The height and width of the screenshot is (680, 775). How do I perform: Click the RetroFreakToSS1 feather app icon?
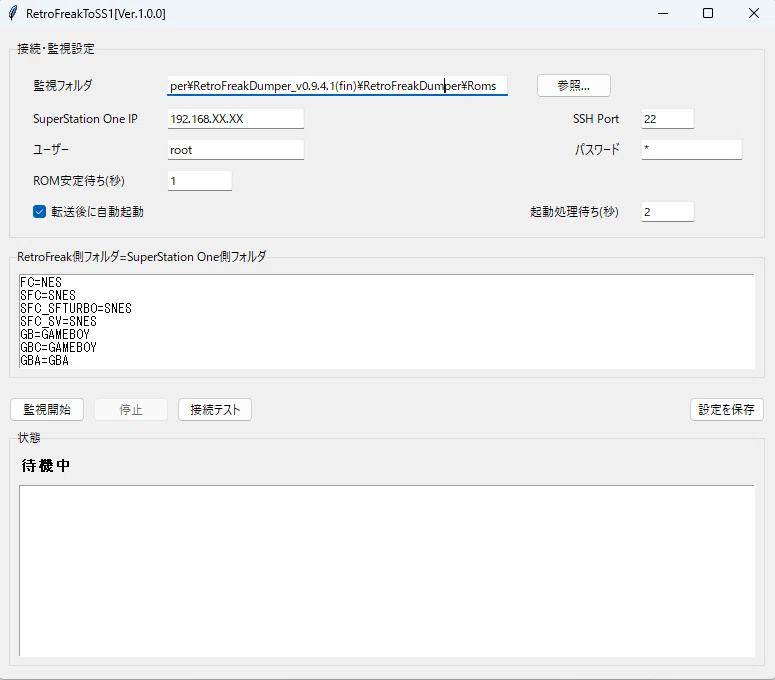point(13,13)
